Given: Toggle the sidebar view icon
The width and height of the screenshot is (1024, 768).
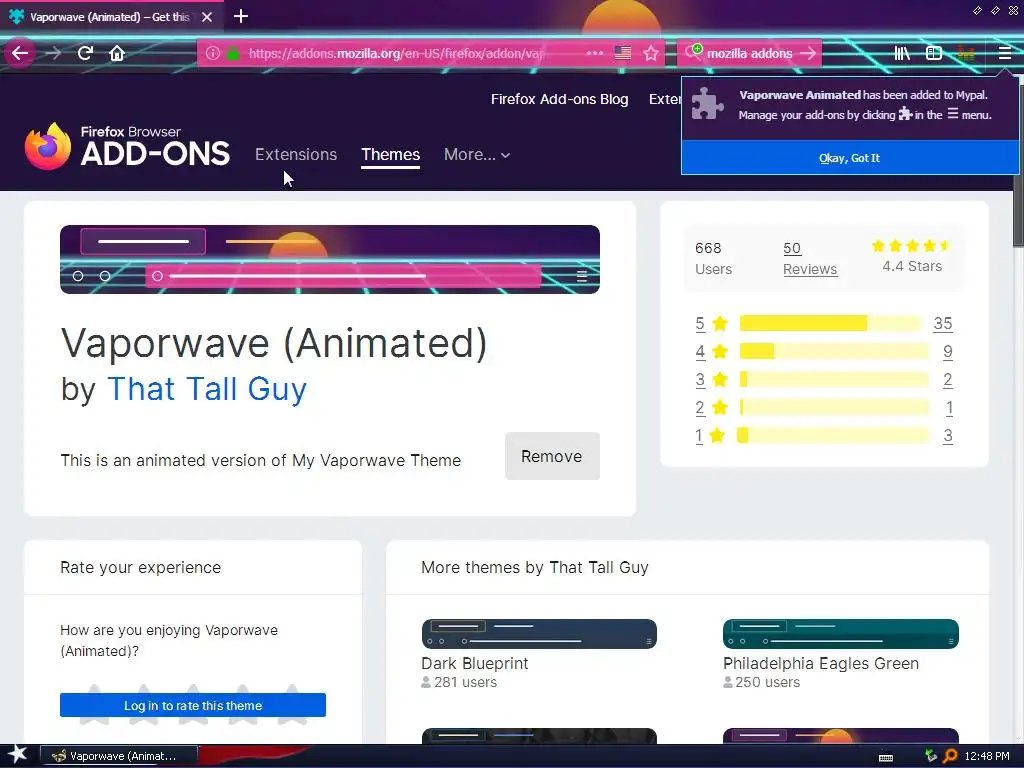Looking at the screenshot, I should [933, 53].
